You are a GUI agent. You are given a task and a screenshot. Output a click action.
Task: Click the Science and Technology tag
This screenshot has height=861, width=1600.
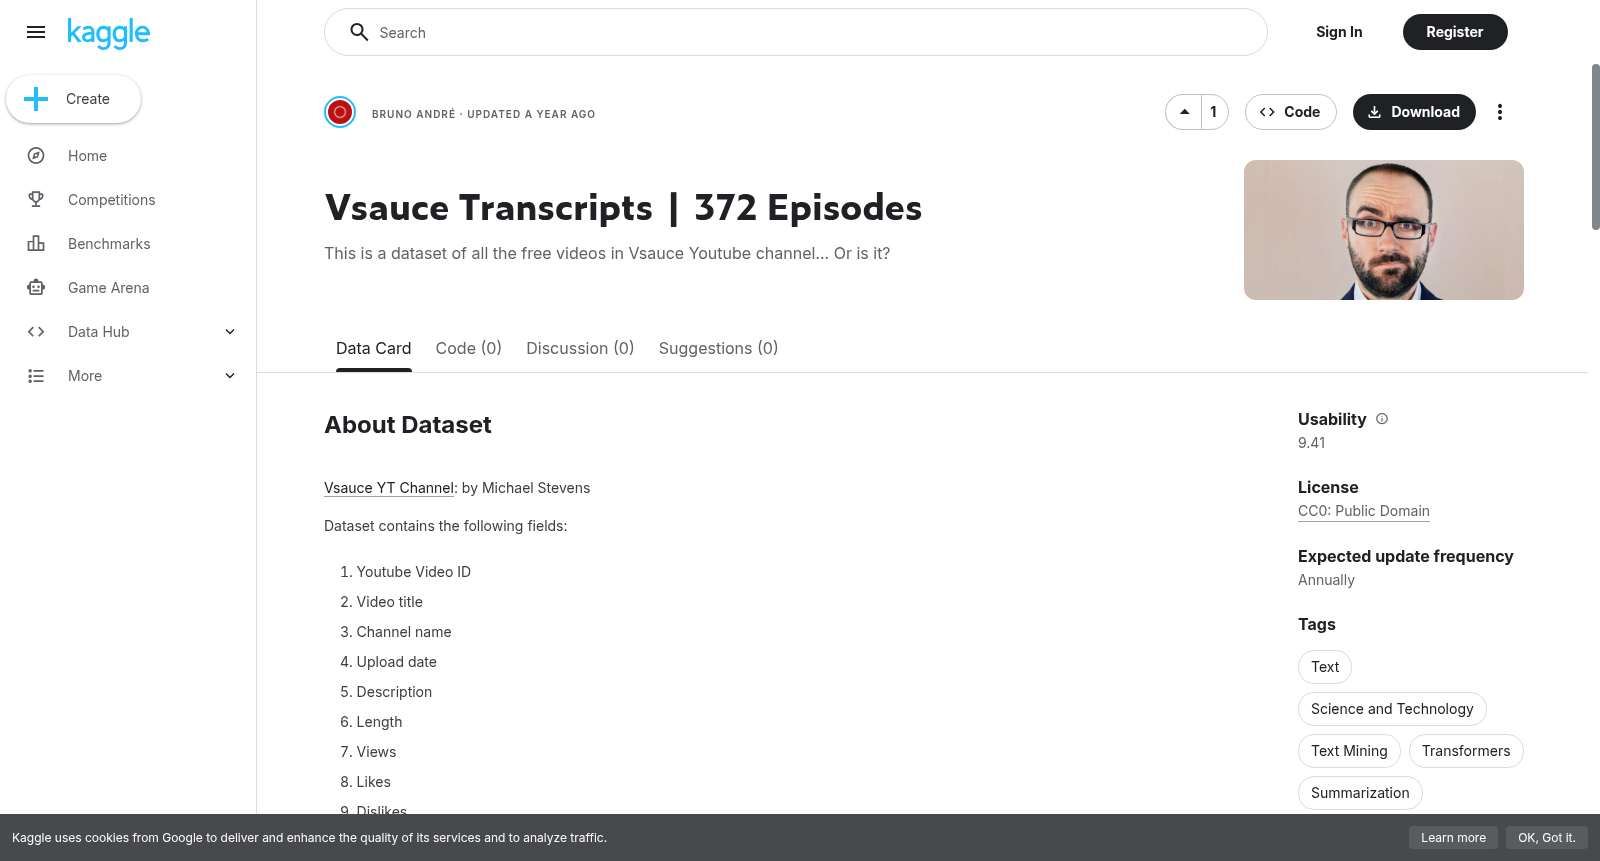click(x=1392, y=709)
